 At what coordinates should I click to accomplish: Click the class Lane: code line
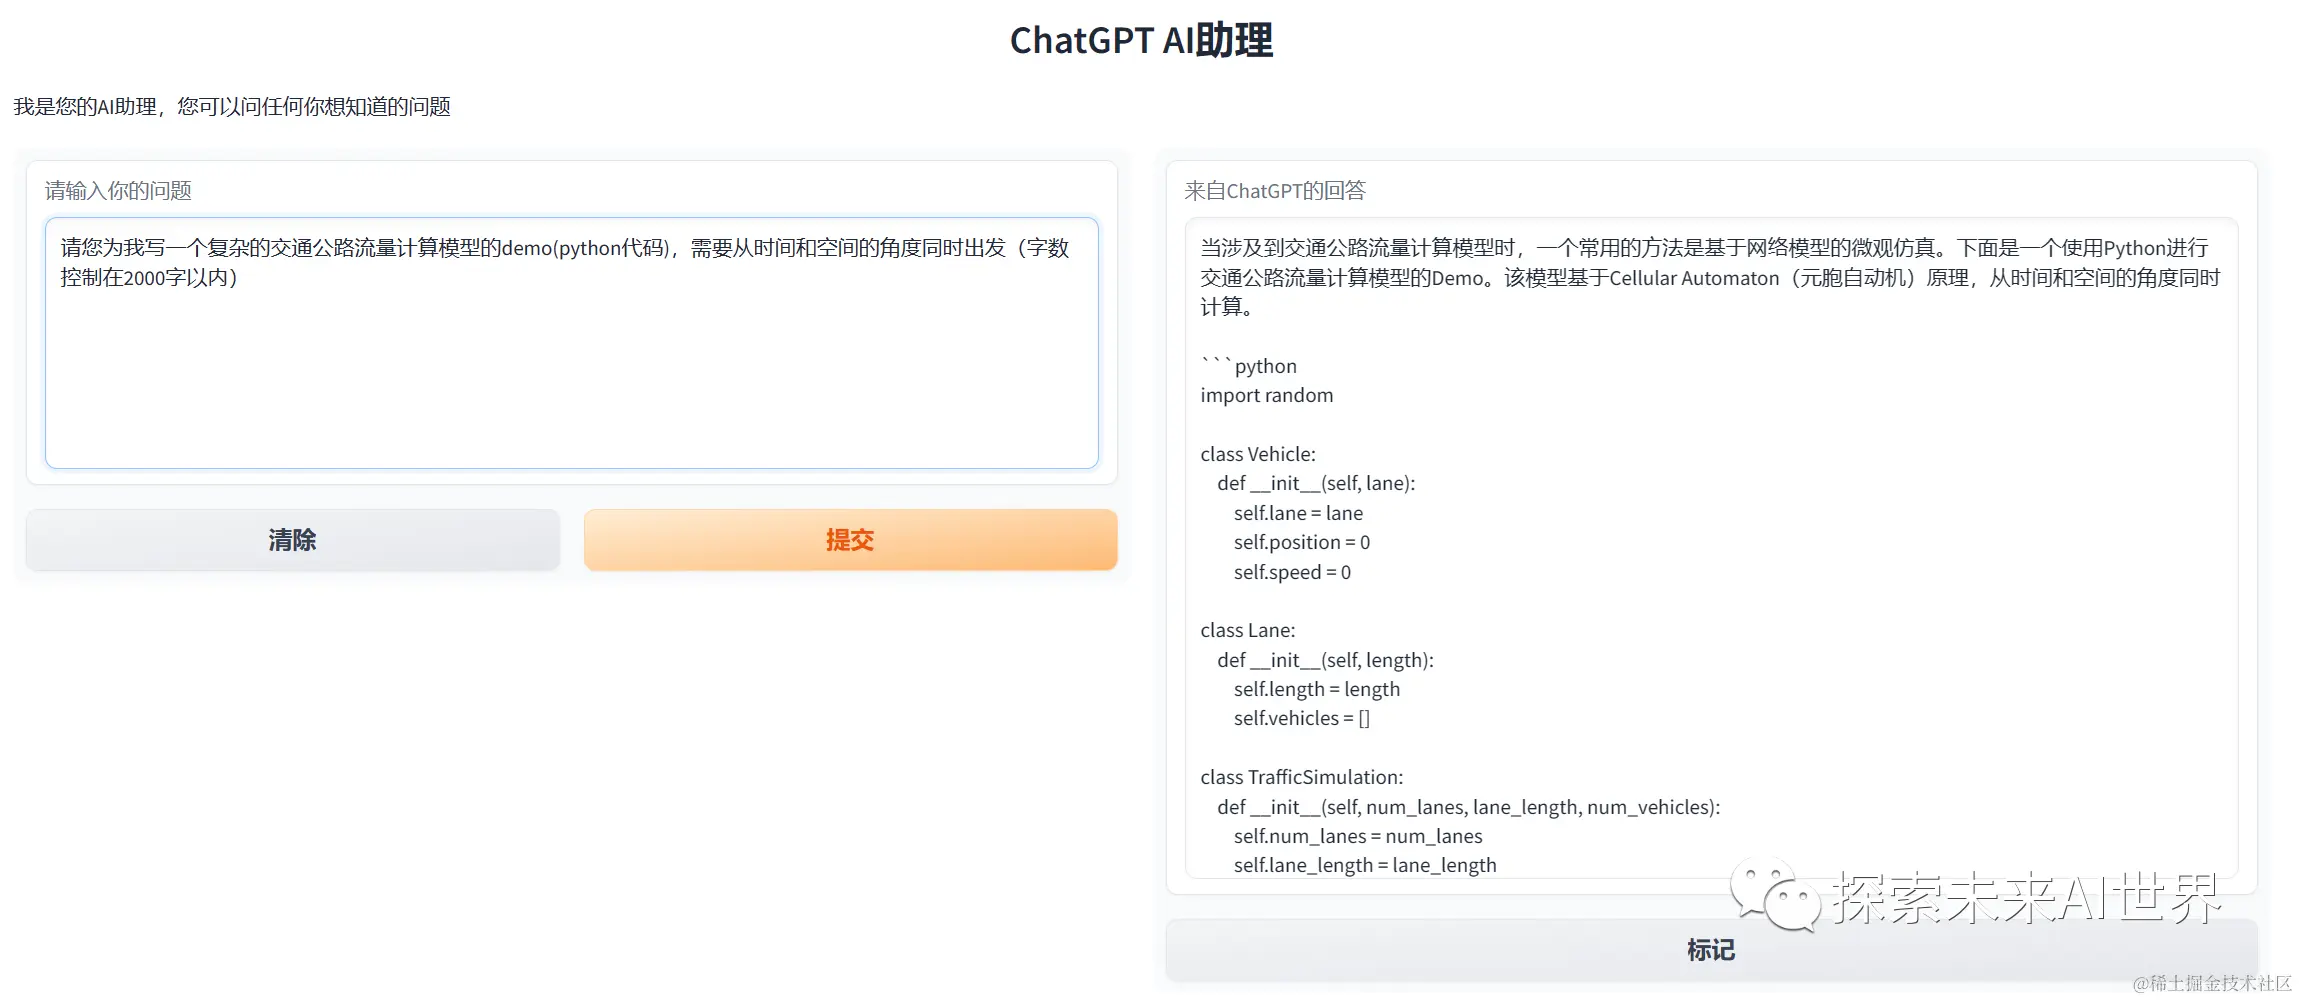coord(1247,630)
